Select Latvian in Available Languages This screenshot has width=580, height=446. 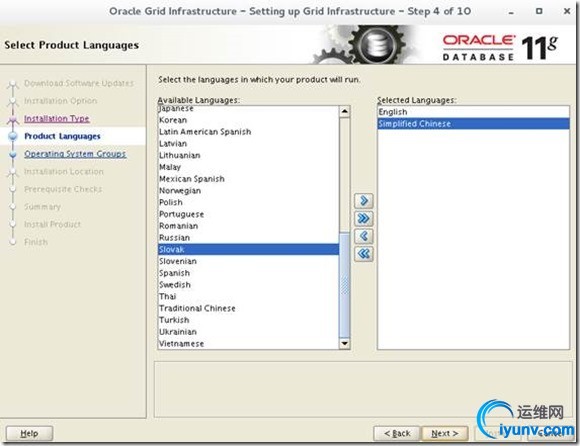coord(248,144)
